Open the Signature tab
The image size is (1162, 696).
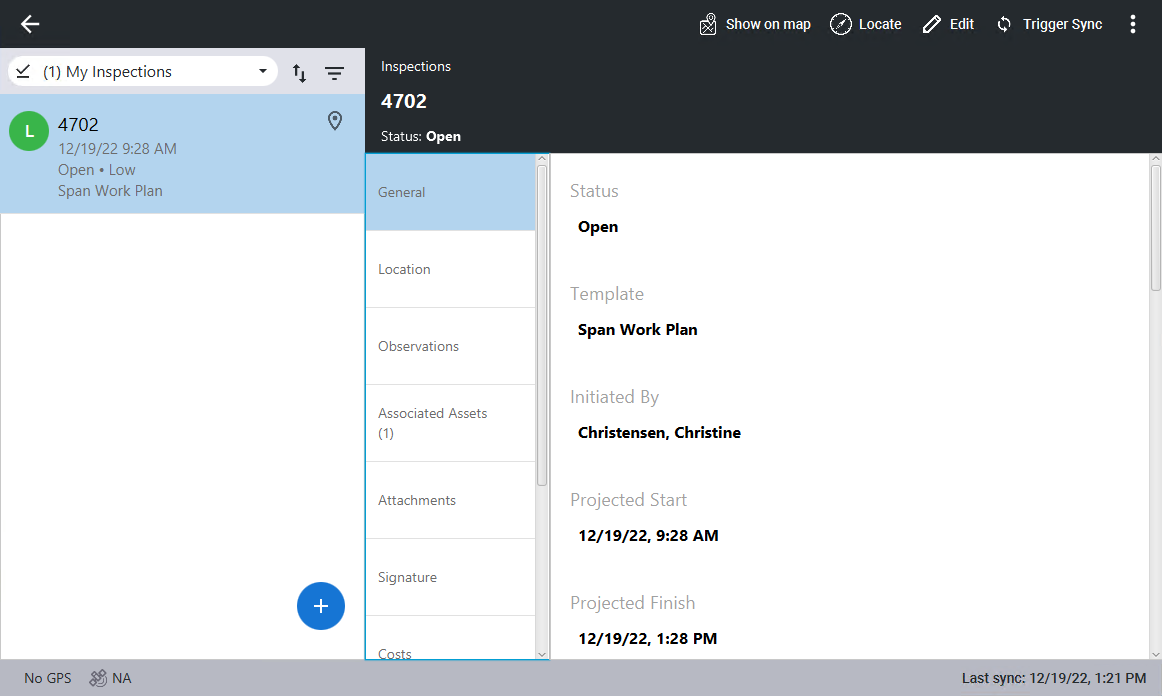point(450,577)
